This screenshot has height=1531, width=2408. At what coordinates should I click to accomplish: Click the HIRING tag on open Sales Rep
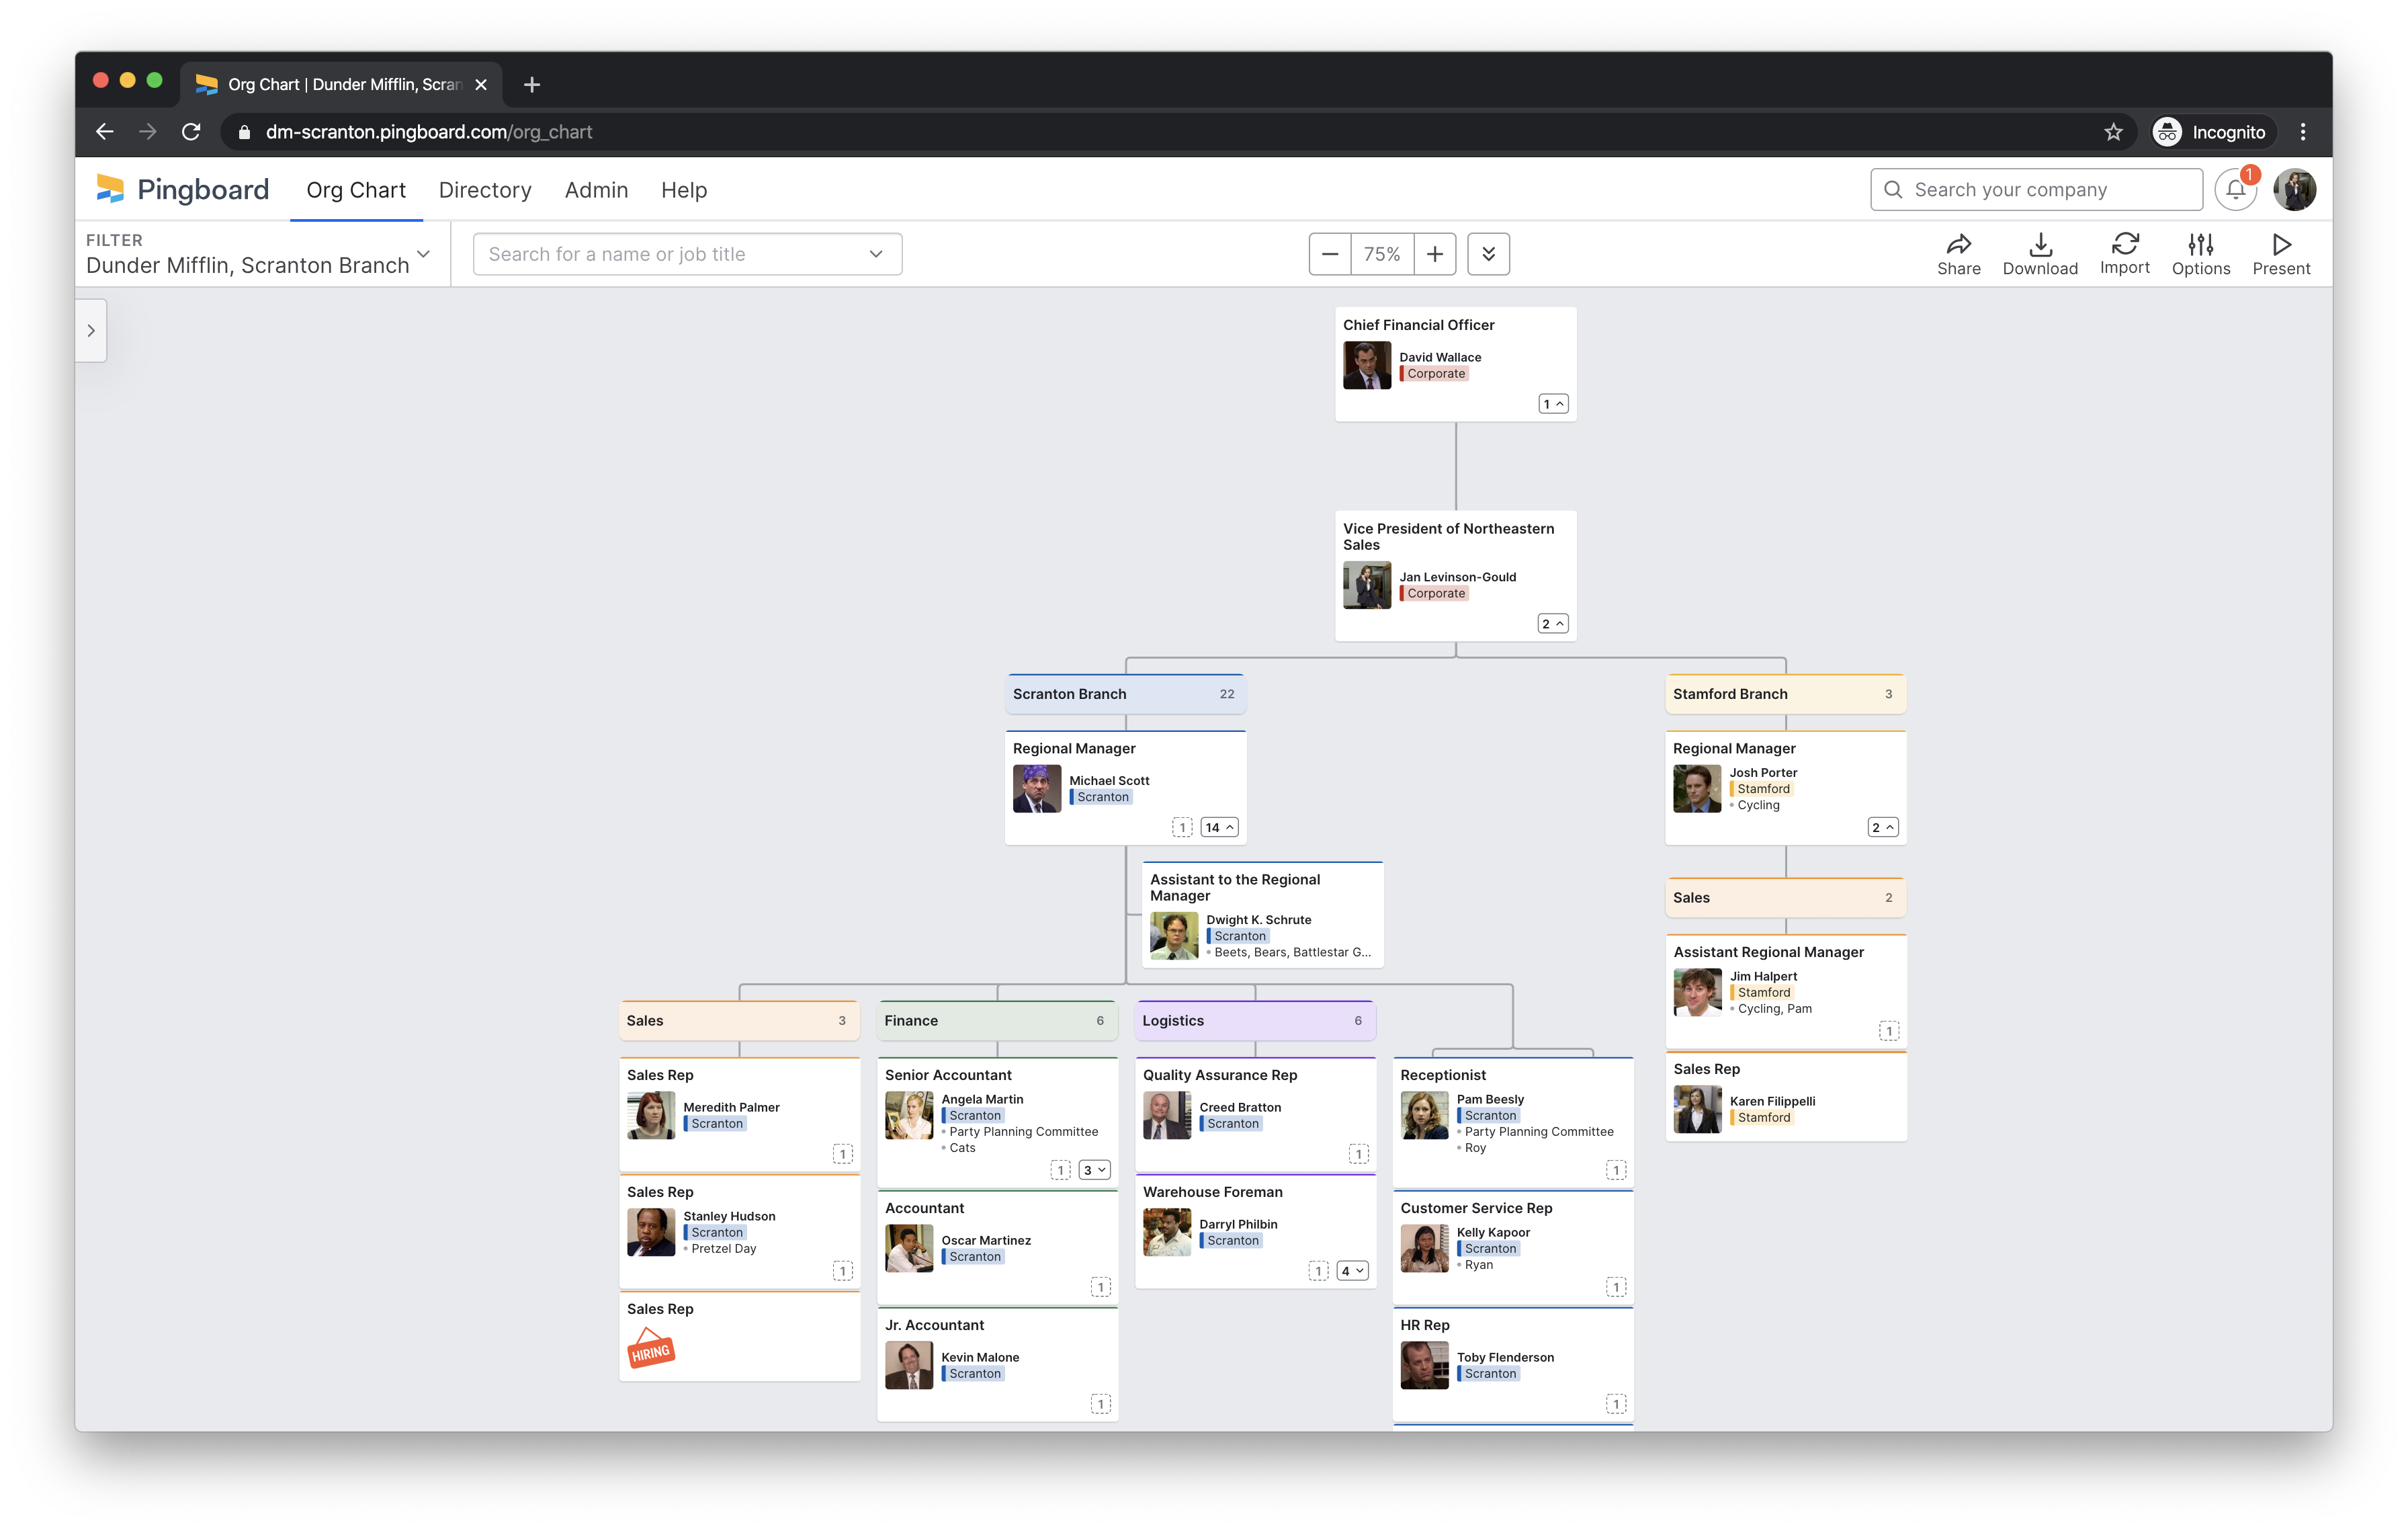click(651, 1349)
